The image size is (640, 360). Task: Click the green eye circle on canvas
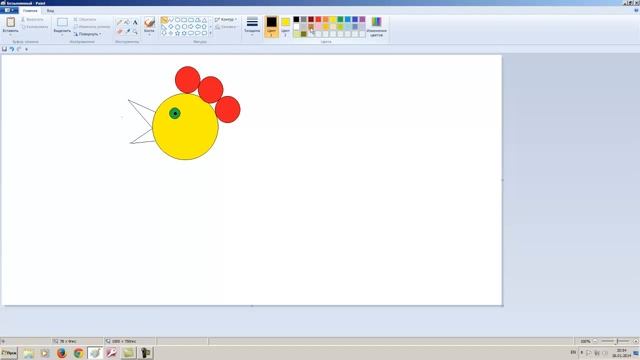(175, 113)
